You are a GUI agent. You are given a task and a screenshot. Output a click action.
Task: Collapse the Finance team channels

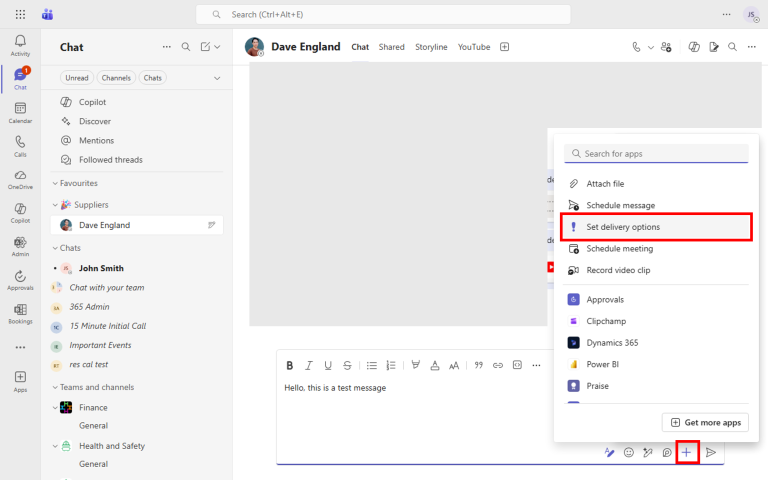click(56, 407)
